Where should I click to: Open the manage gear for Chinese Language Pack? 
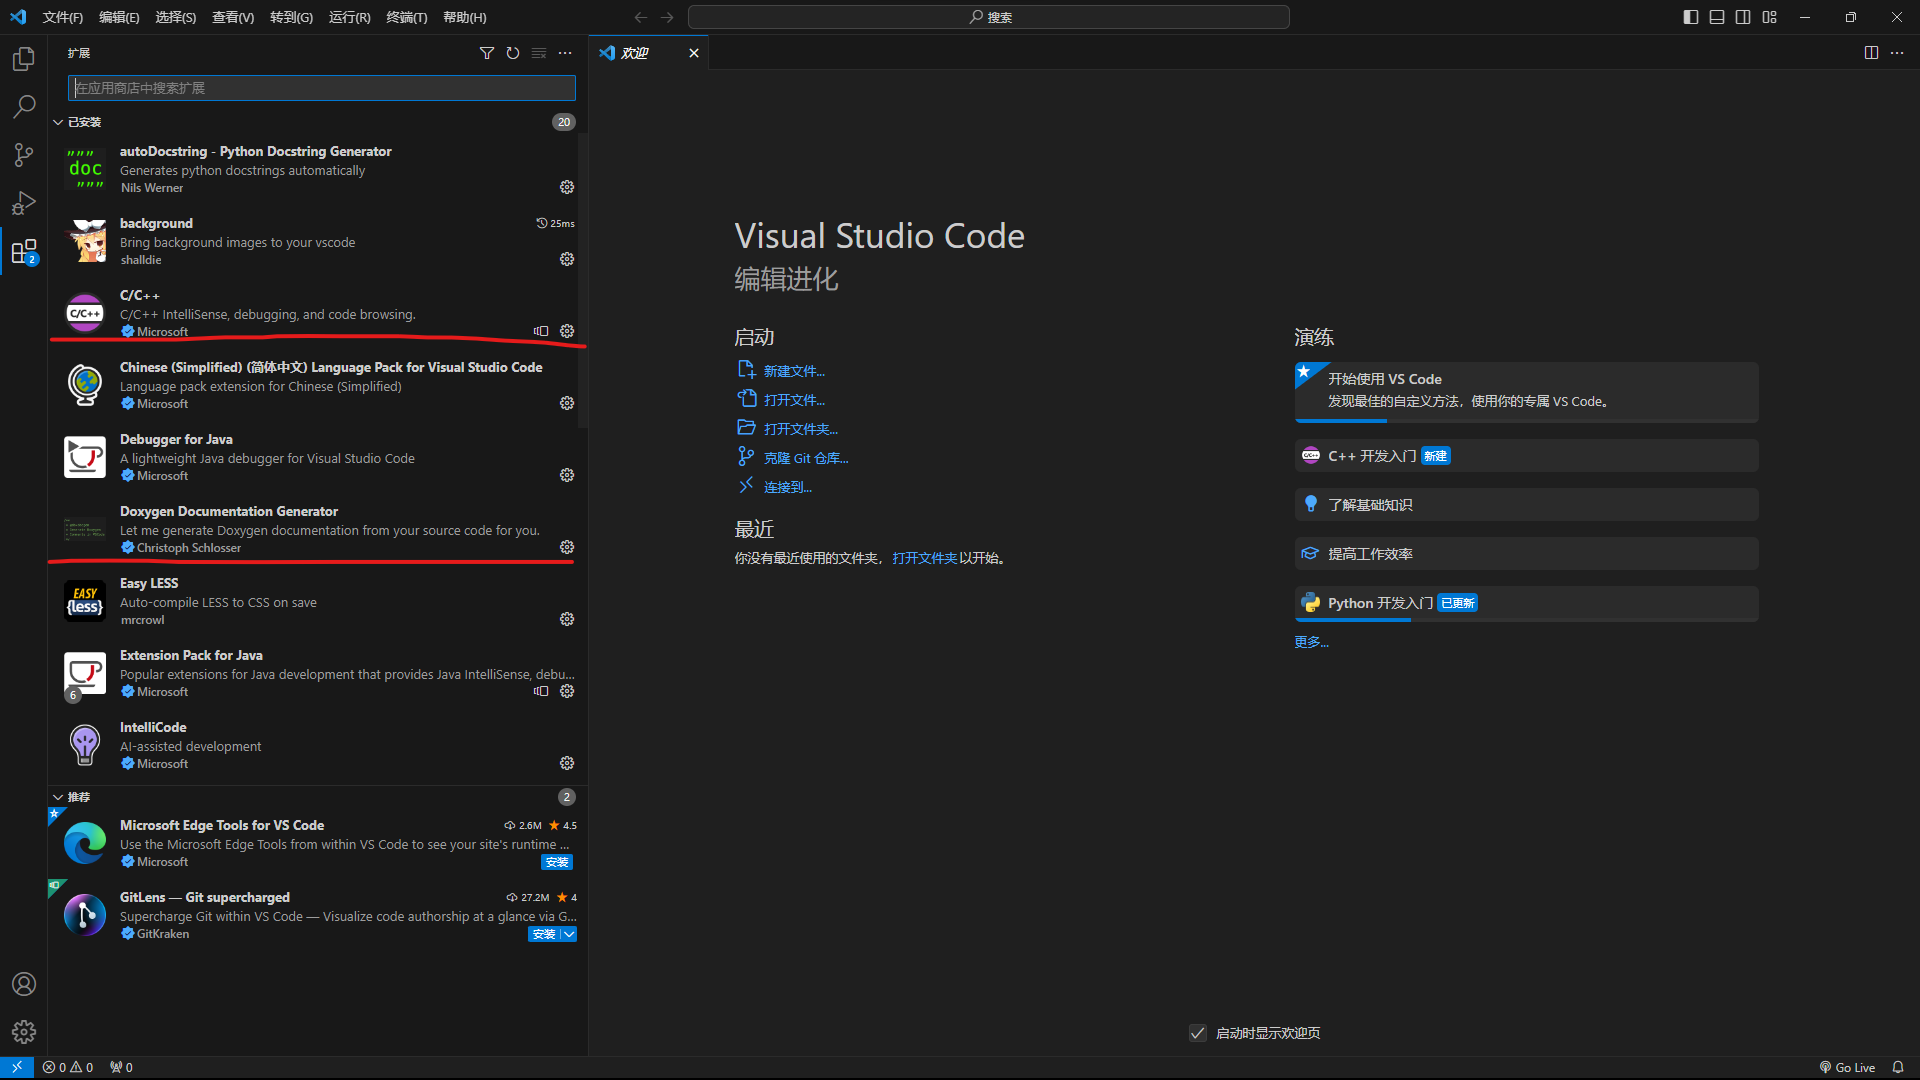pyautogui.click(x=567, y=403)
